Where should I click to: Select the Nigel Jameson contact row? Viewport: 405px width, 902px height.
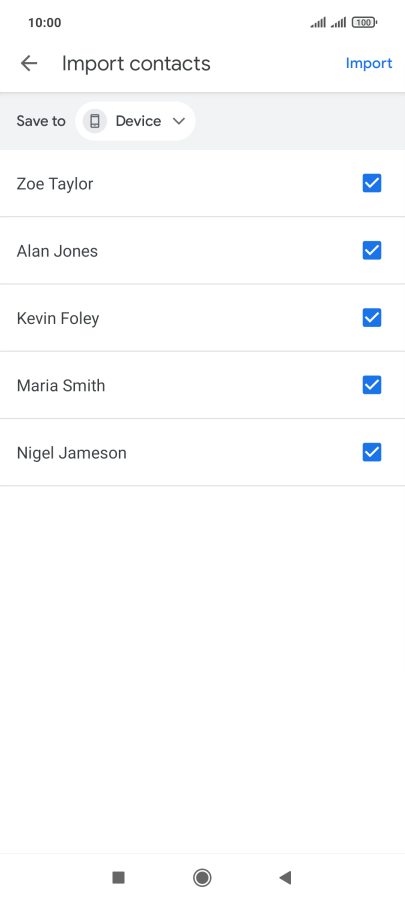pyautogui.click(x=202, y=453)
